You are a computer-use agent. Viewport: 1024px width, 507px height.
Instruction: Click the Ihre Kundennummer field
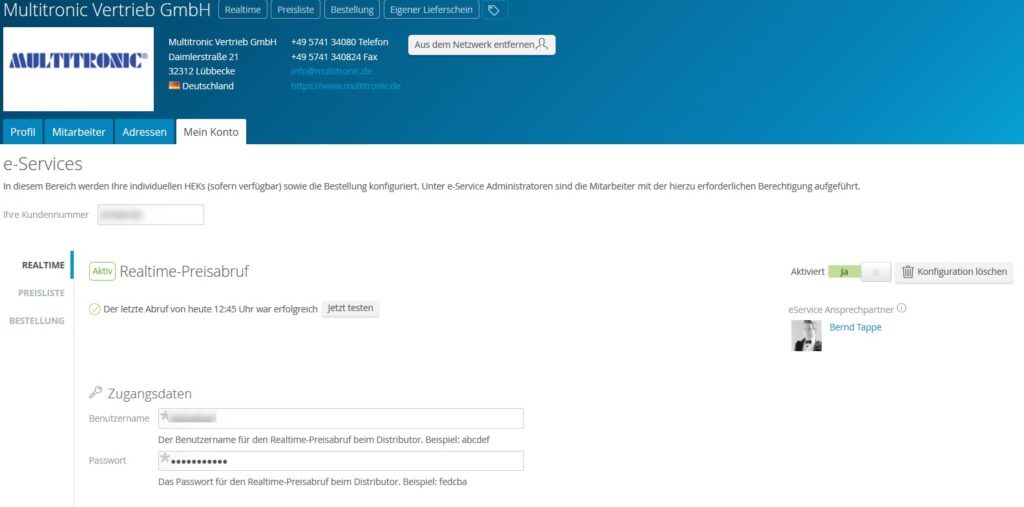150,214
